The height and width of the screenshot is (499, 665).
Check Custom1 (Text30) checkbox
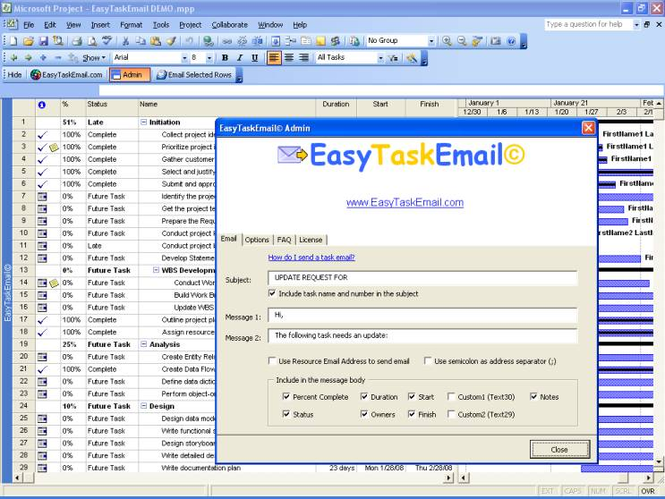[x=451, y=396]
